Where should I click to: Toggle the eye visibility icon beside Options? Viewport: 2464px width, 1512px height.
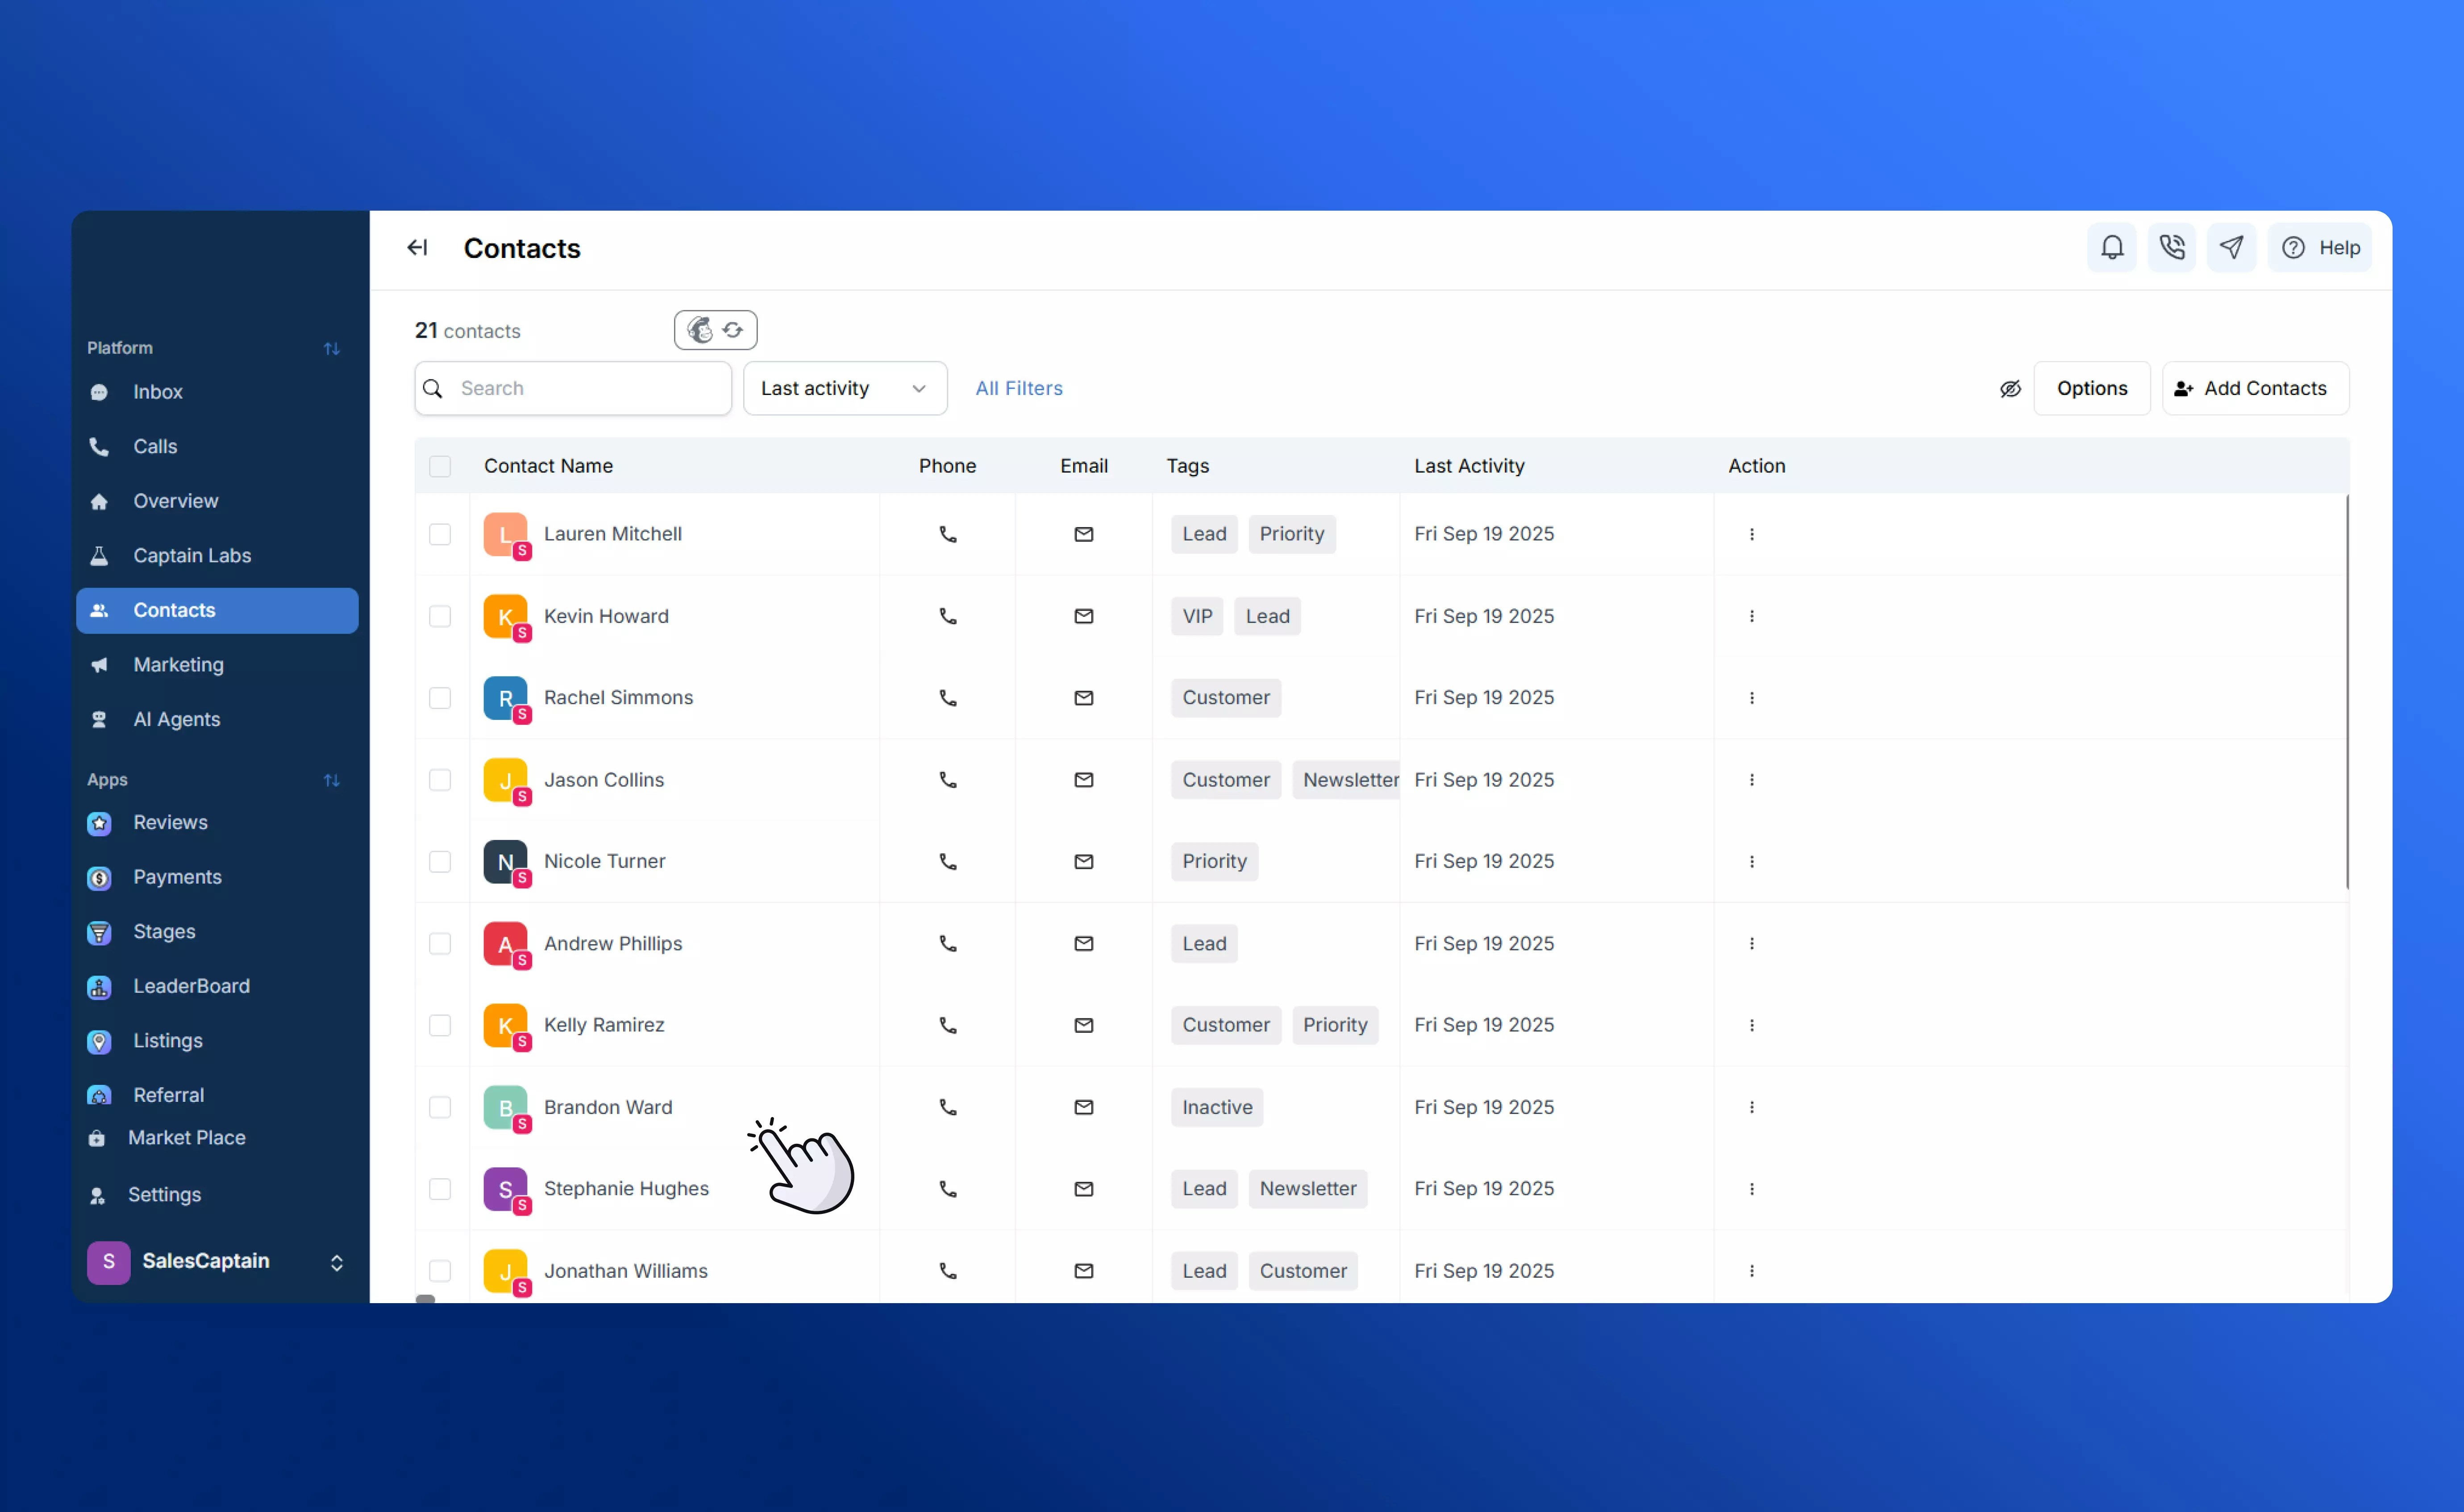point(2010,389)
